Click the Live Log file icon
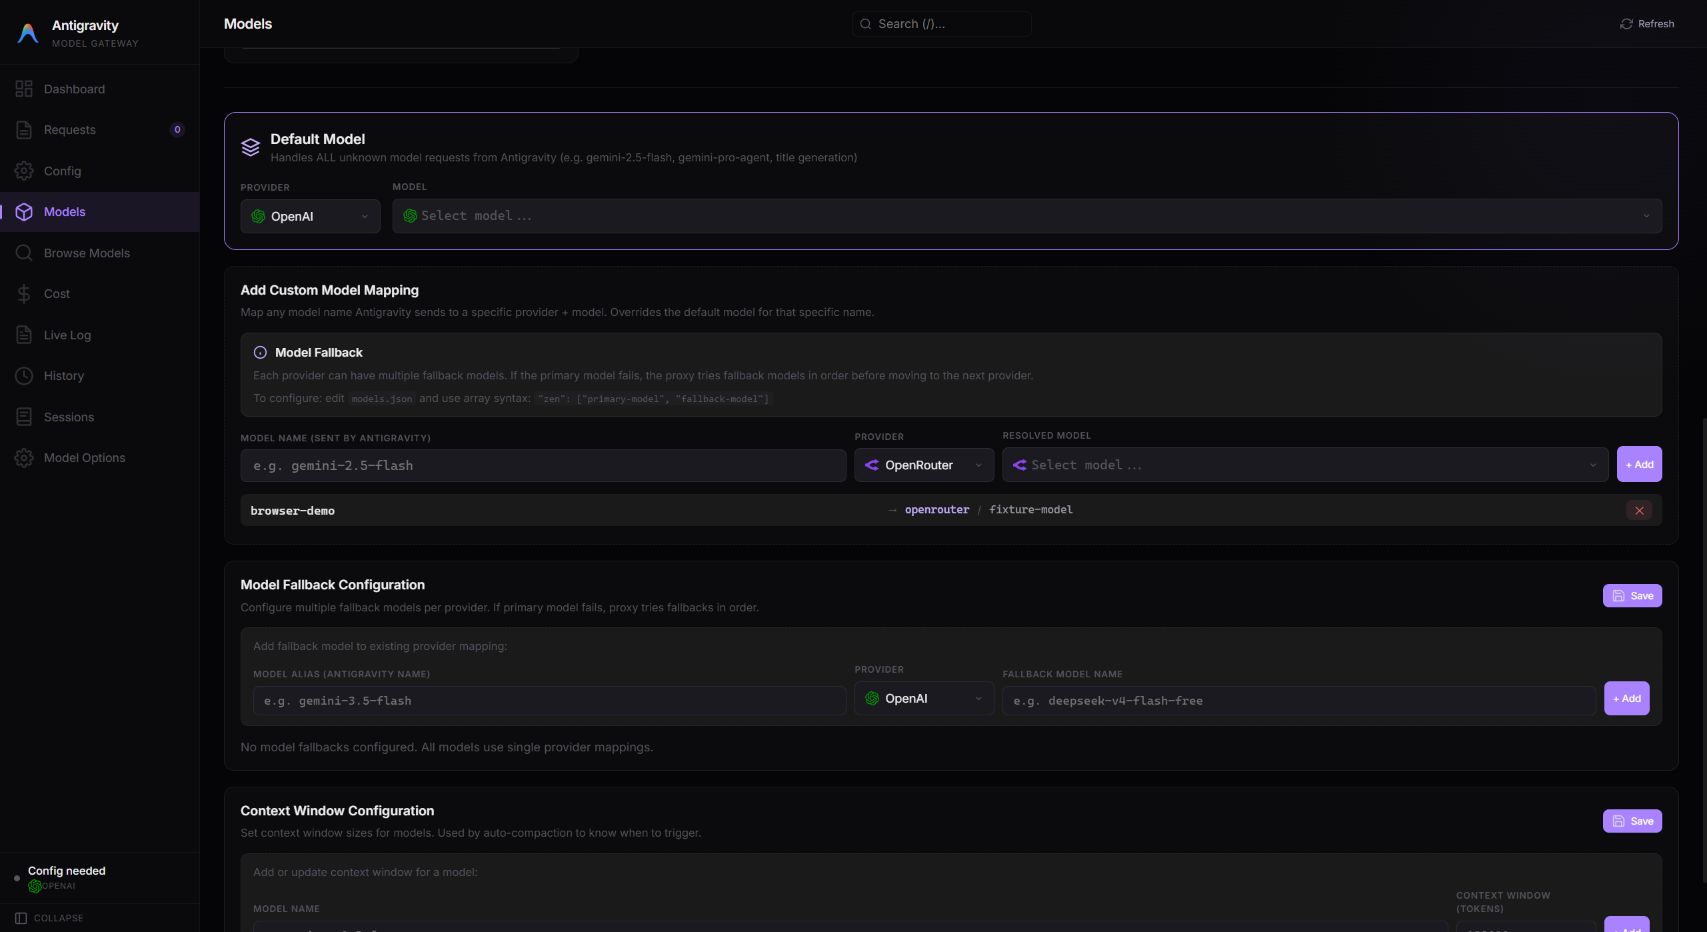The width and height of the screenshot is (1707, 932). tap(24, 335)
